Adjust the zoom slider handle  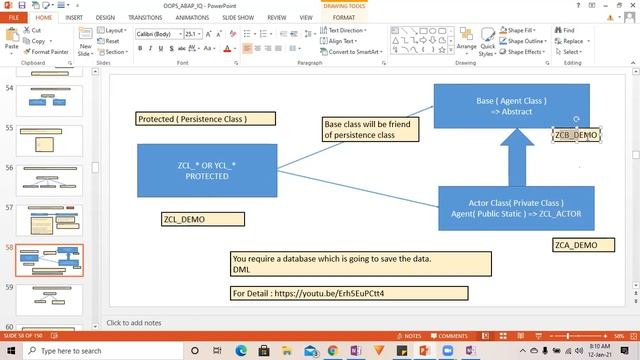pos(568,336)
